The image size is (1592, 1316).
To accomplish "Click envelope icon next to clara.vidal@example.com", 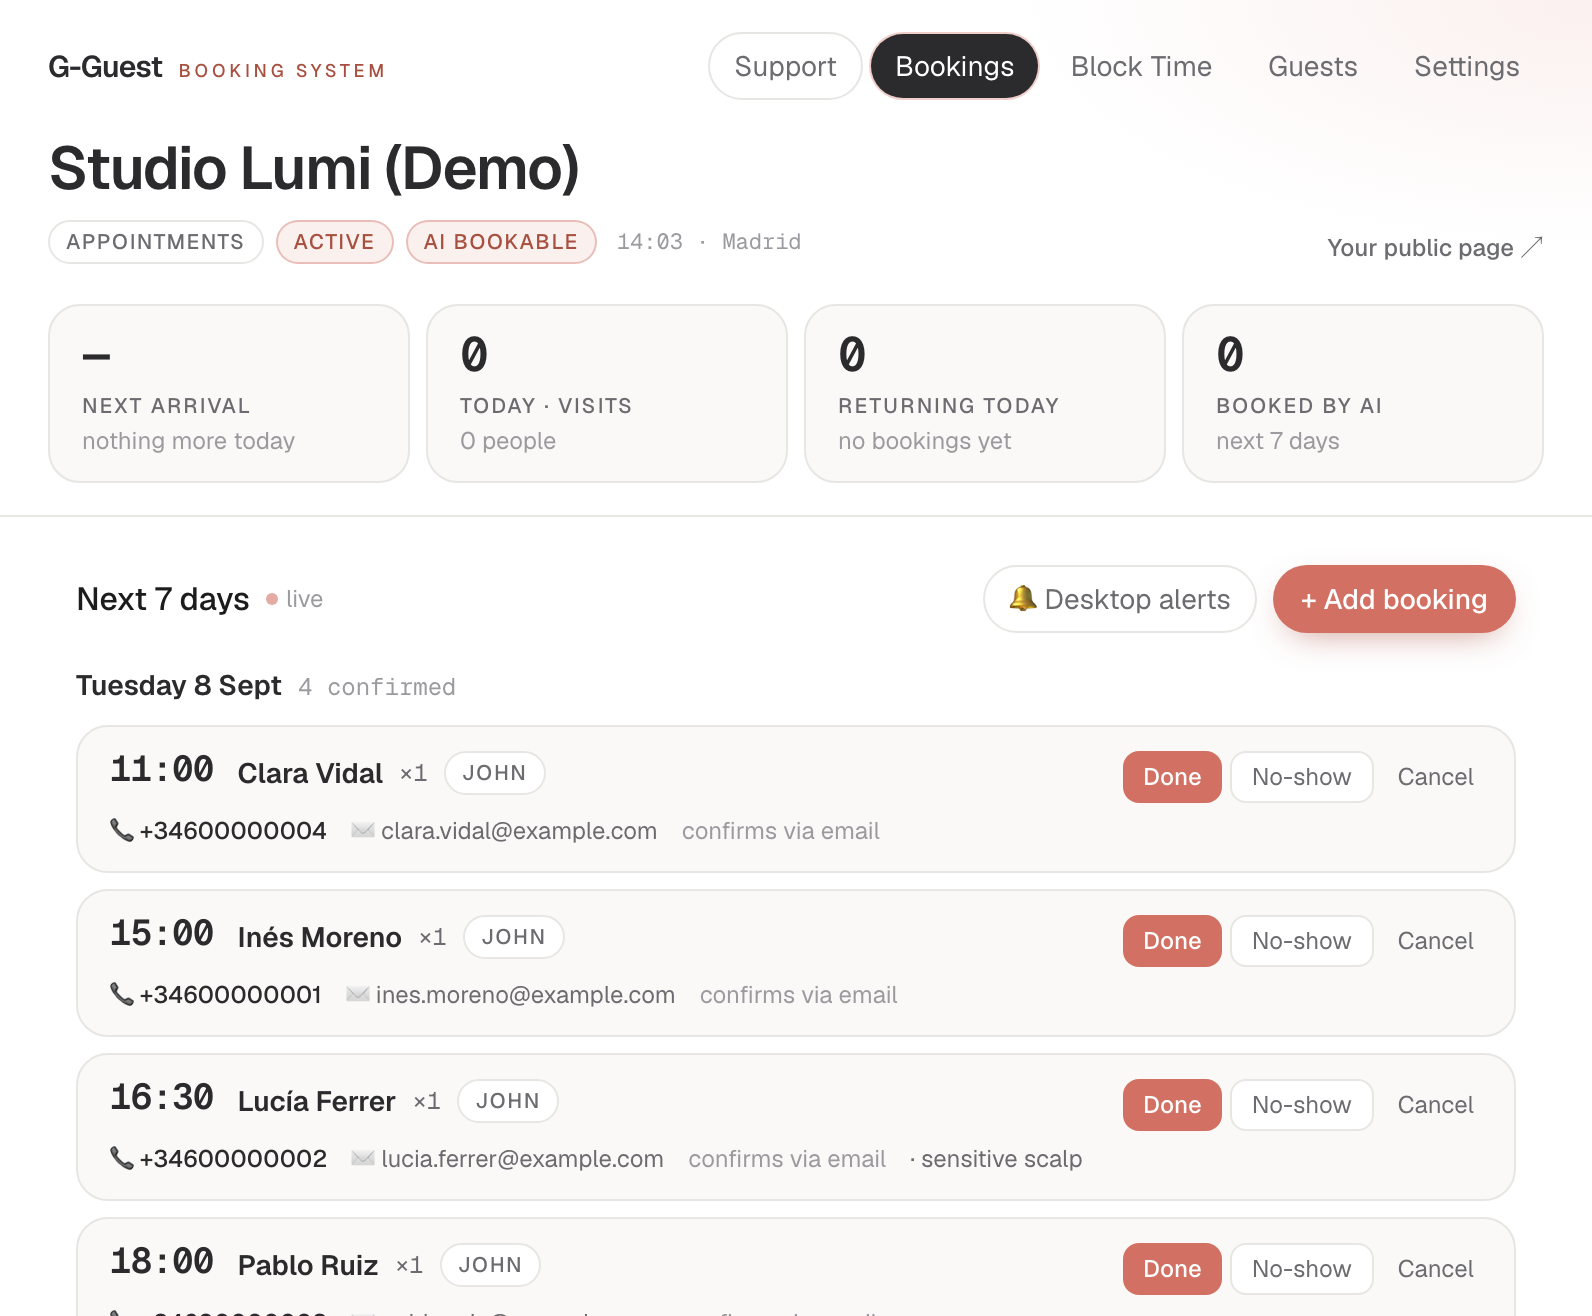I will coord(363,830).
